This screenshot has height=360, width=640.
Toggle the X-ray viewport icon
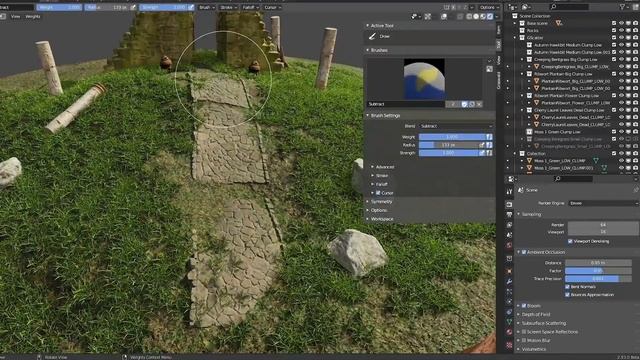click(460, 16)
